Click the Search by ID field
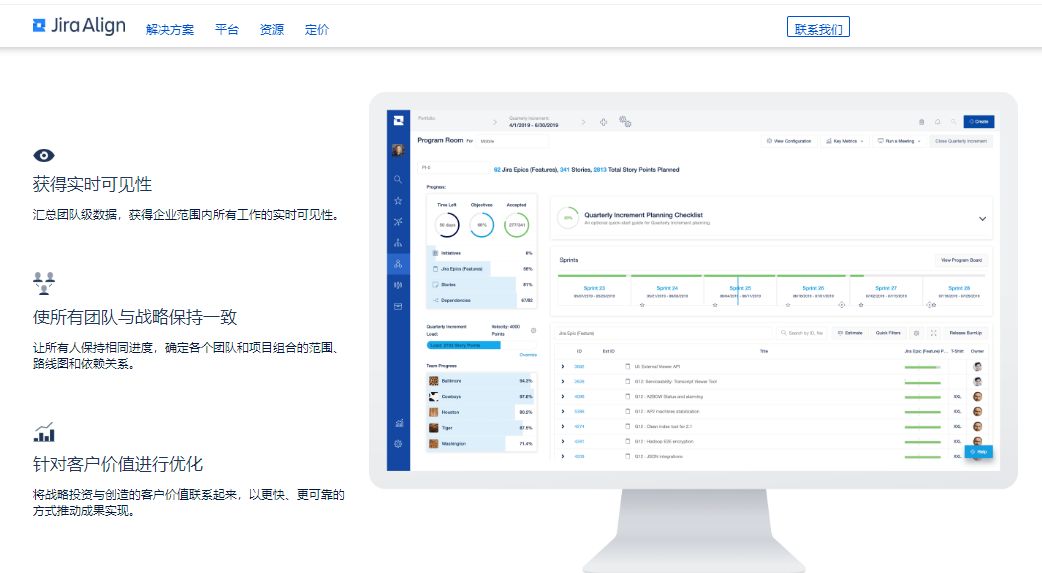Image resolution: width=1042 pixels, height=573 pixels. pos(802,333)
